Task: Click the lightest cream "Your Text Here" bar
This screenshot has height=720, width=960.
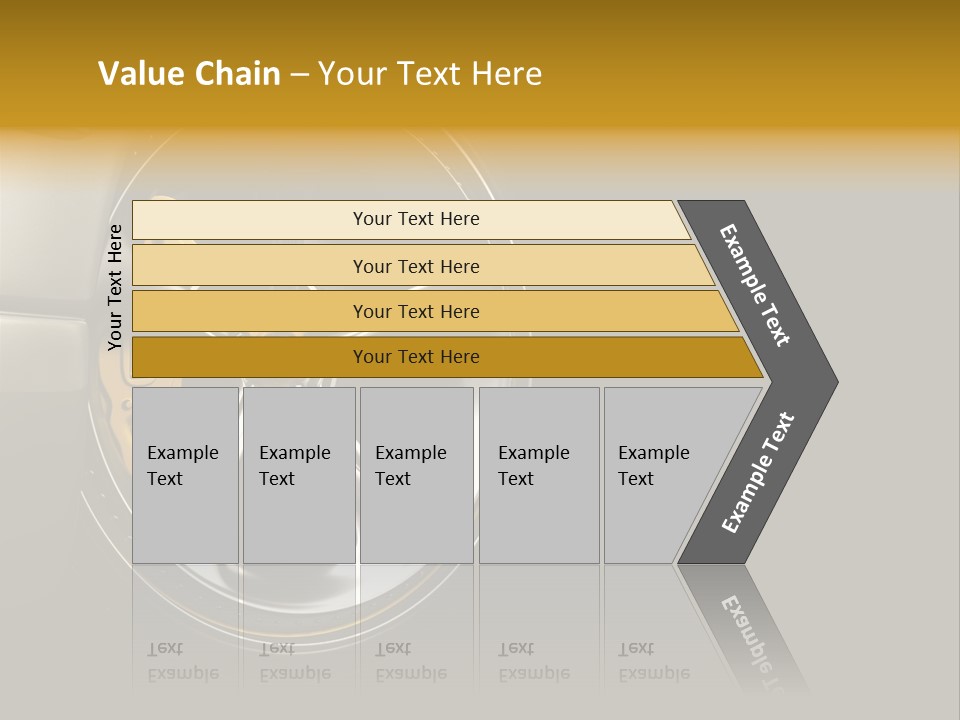Action: tap(415, 219)
